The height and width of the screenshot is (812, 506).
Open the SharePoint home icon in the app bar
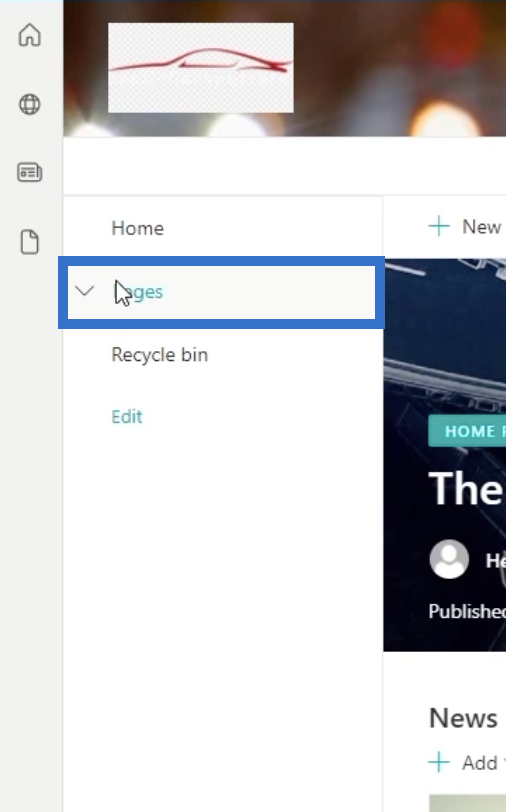(30, 35)
